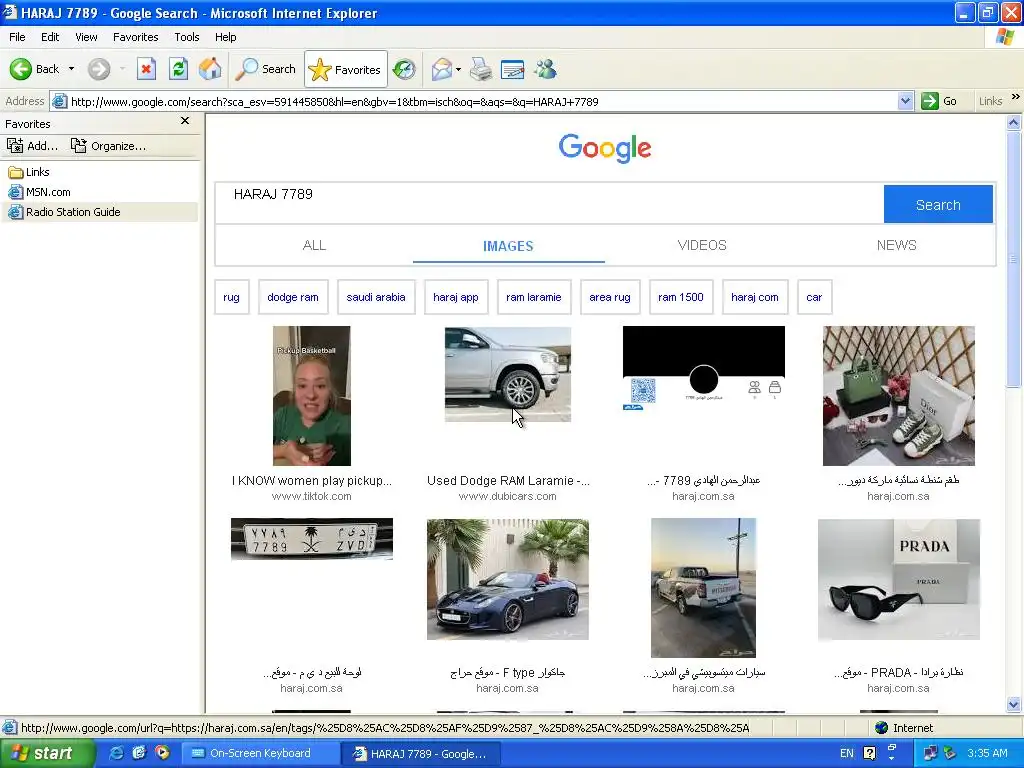Open the Dior bag and sneakers thumbnail
The height and width of the screenshot is (768, 1024).
[x=899, y=396]
